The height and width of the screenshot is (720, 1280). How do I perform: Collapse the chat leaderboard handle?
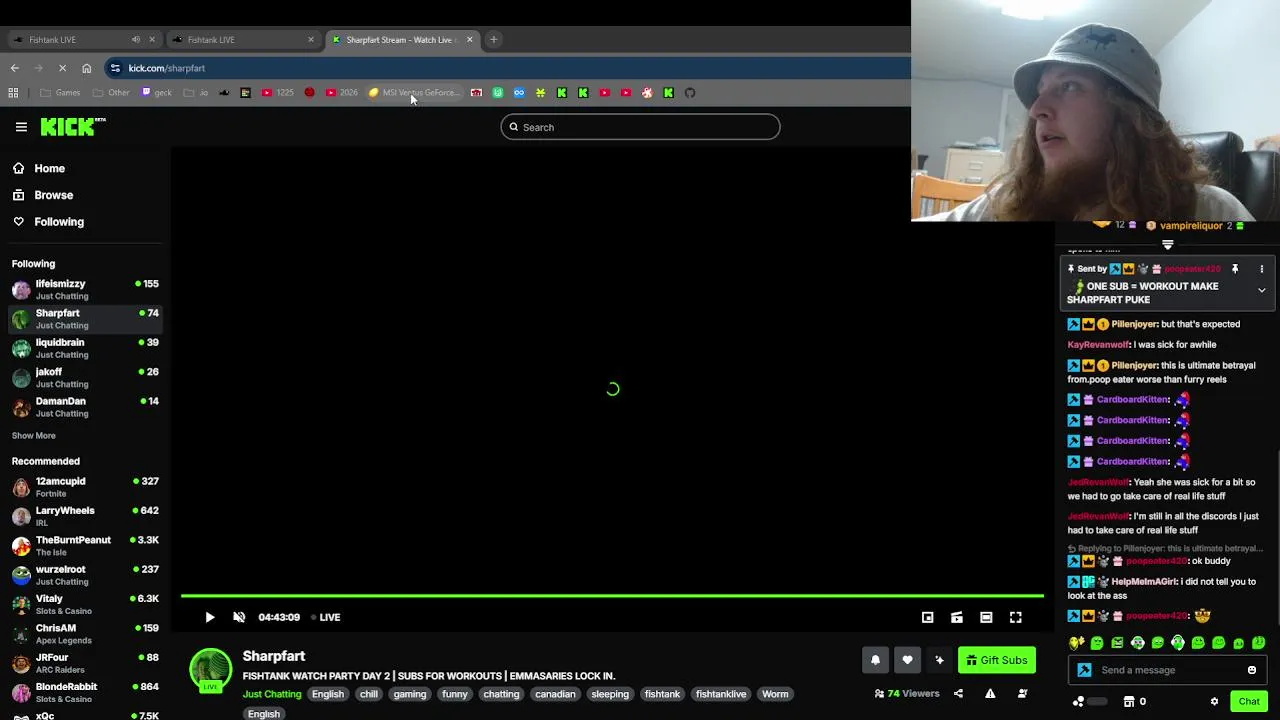click(1167, 244)
